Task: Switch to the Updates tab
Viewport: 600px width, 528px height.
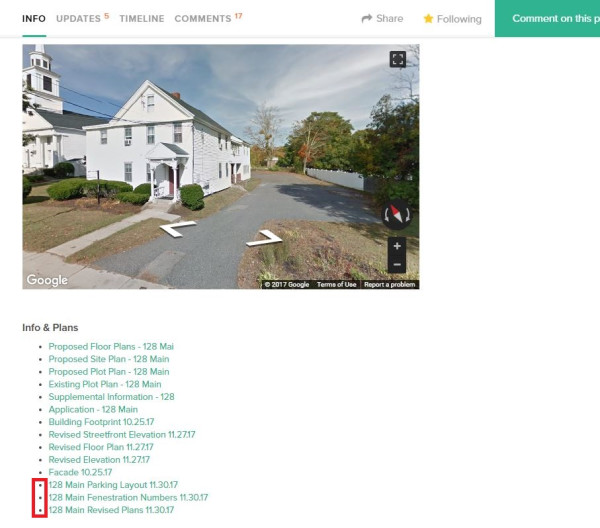Action: (78, 19)
